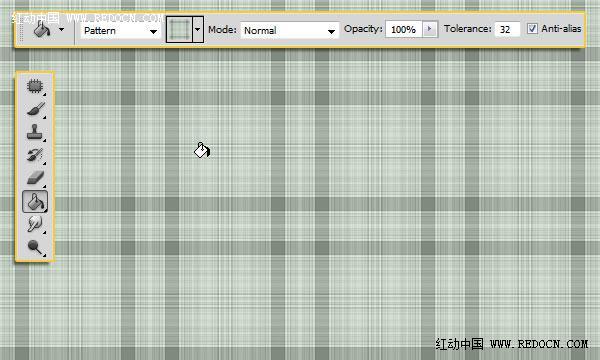Click the options bar grip handle

tap(22, 30)
